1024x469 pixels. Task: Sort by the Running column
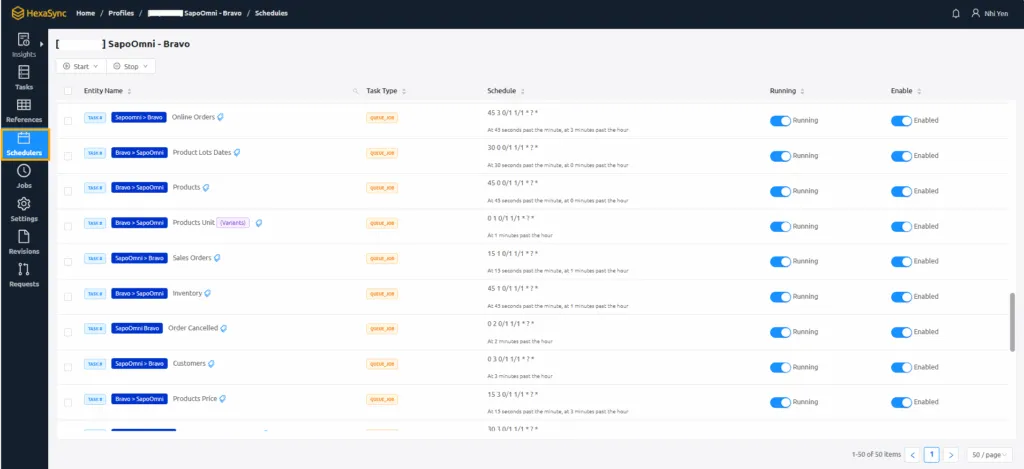point(802,91)
